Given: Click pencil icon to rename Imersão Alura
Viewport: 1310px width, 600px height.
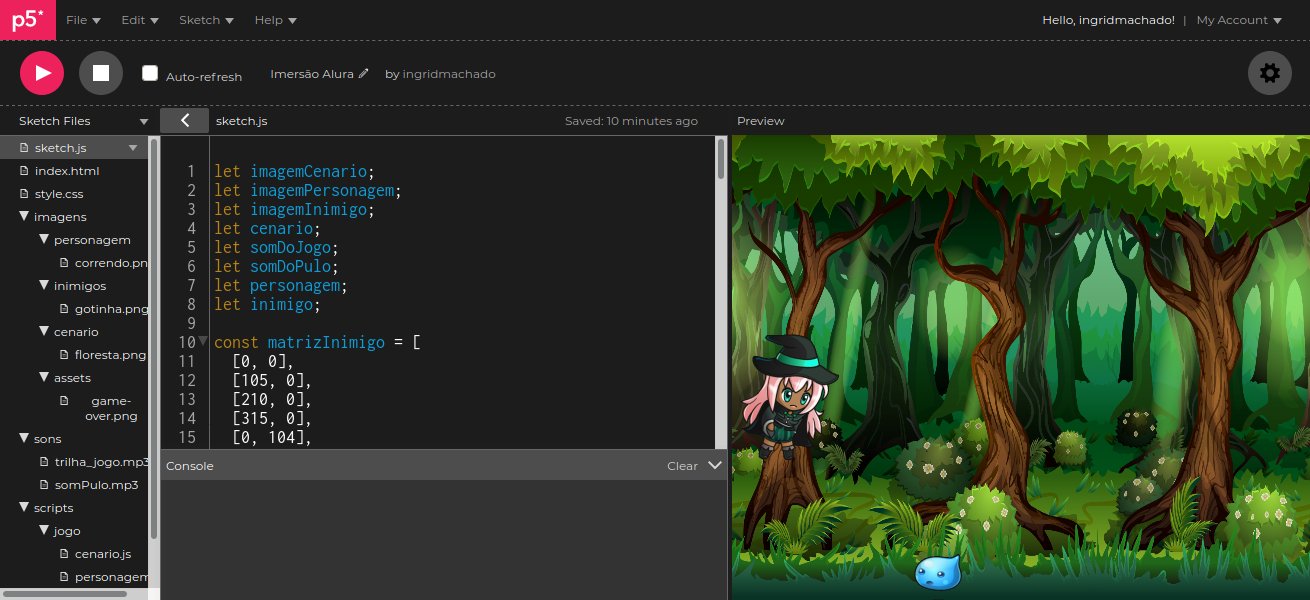Looking at the screenshot, I should click(364, 74).
